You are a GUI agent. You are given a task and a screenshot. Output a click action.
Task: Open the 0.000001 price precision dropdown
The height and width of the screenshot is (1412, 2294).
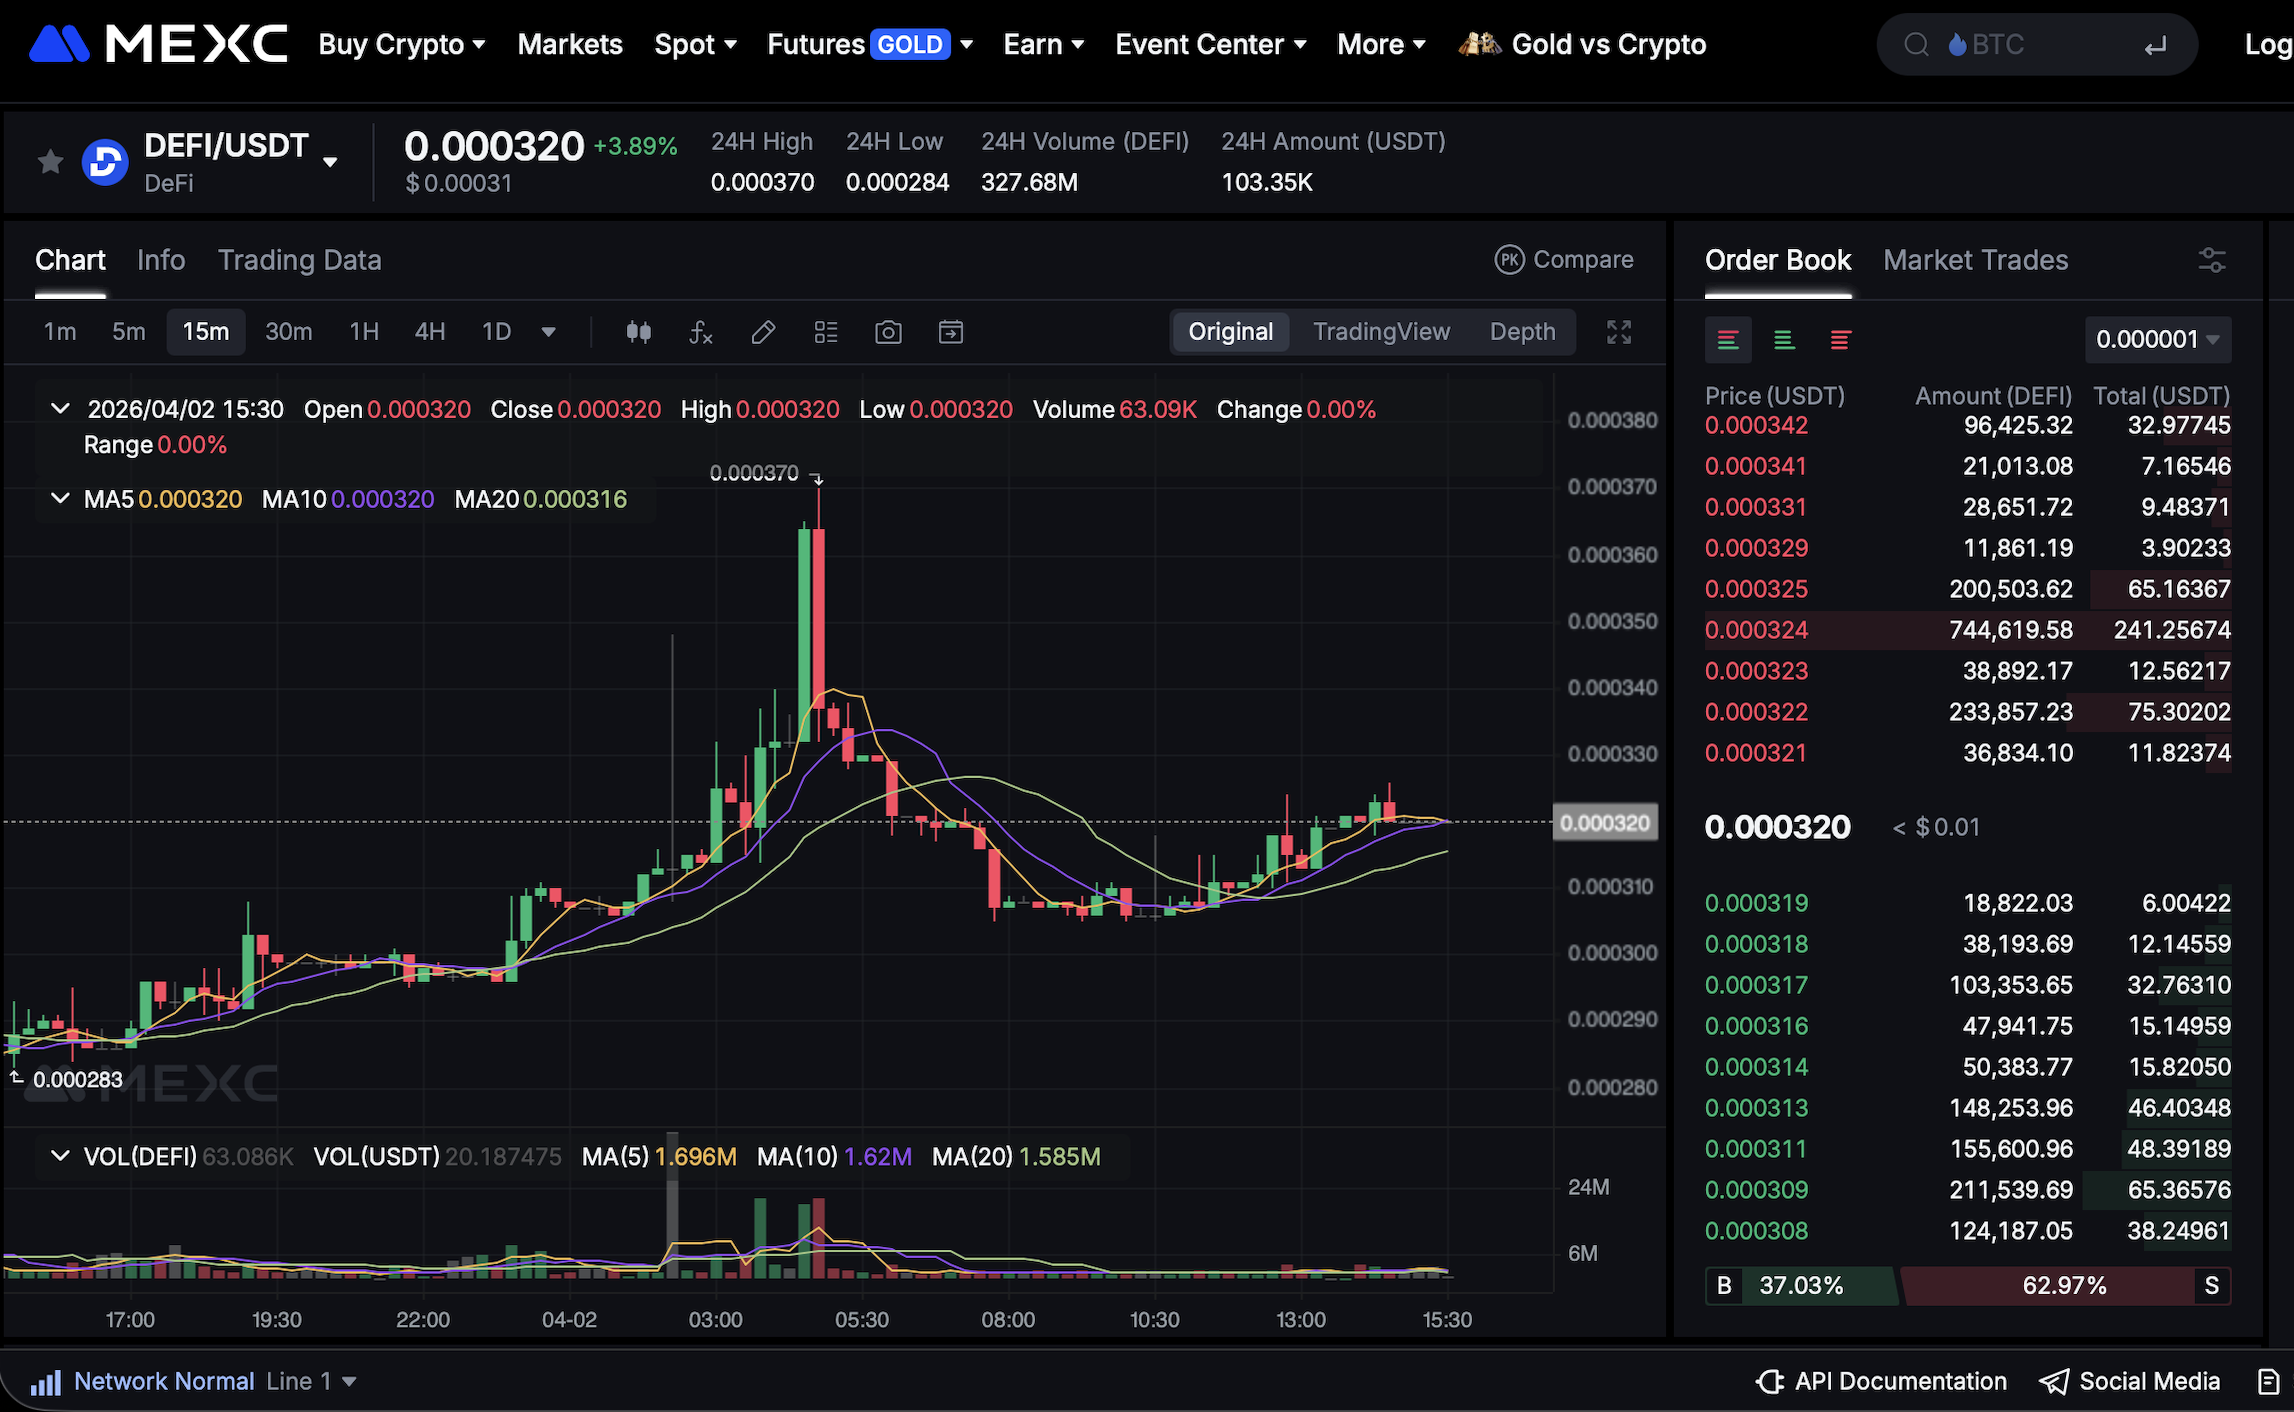2158,340
